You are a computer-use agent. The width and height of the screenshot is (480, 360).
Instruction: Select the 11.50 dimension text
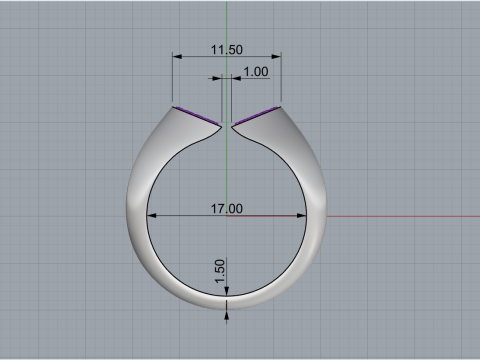pyautogui.click(x=227, y=50)
